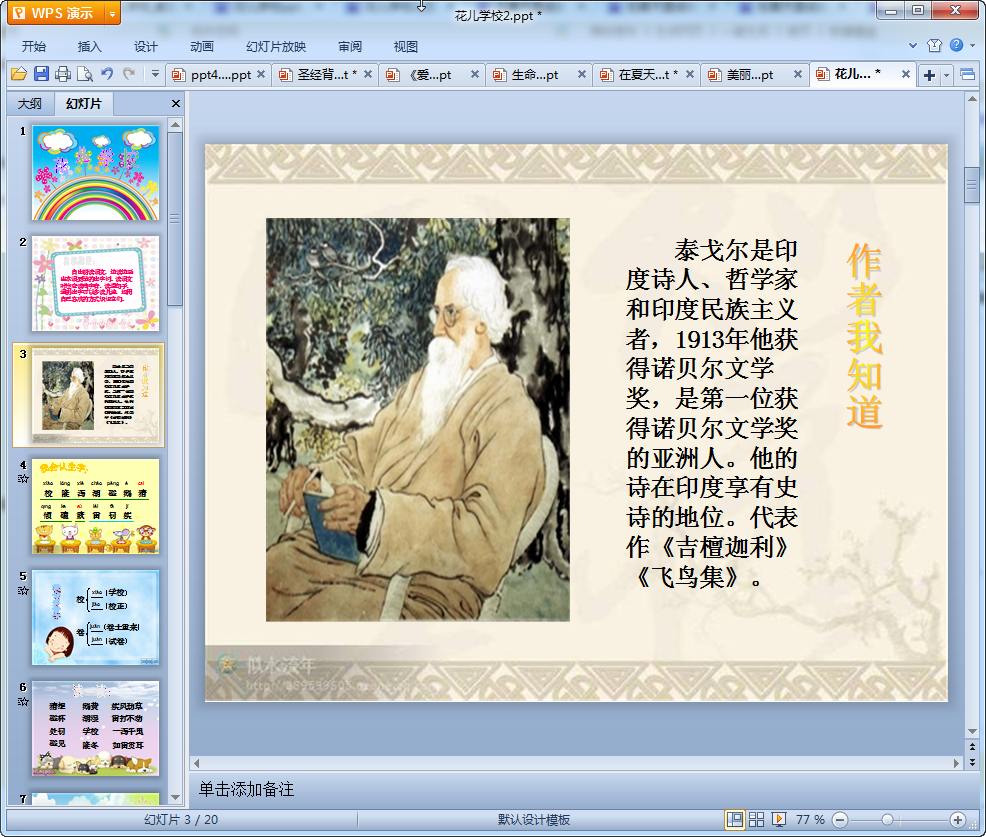This screenshot has height=837, width=986.
Task: Redo the action with the redo arrow
Action: coord(129,74)
